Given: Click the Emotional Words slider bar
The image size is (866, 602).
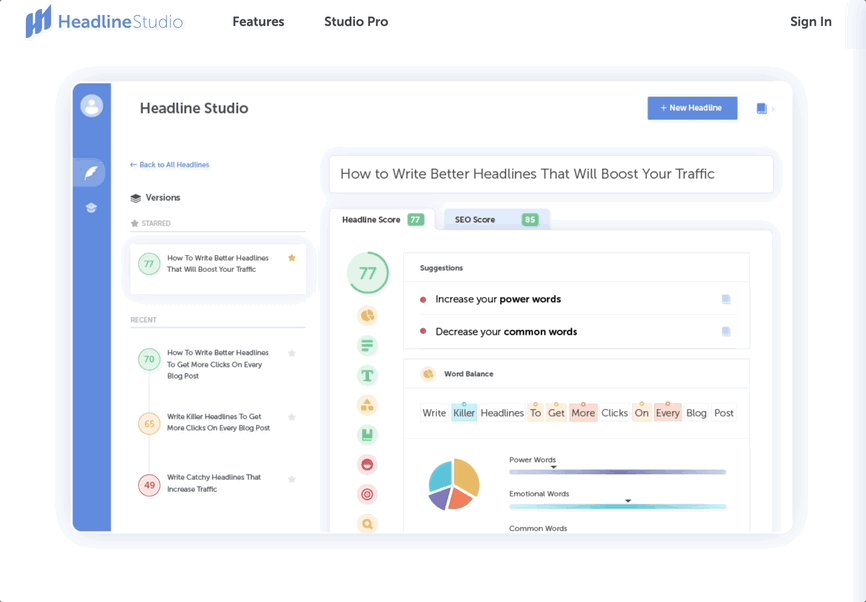Looking at the screenshot, I should pyautogui.click(x=617, y=506).
